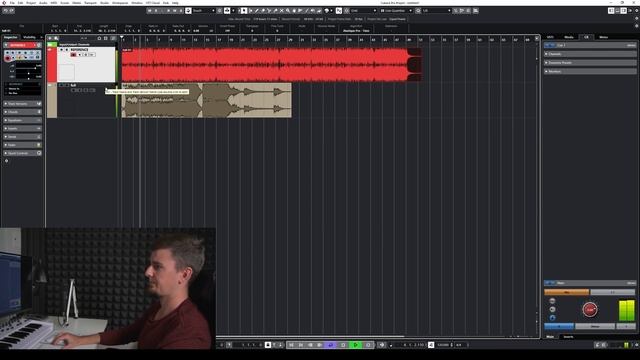Screen dimensions: 640x360
Task: Select the highlighted Object Selection arrow tool
Action: [x=244, y=11]
